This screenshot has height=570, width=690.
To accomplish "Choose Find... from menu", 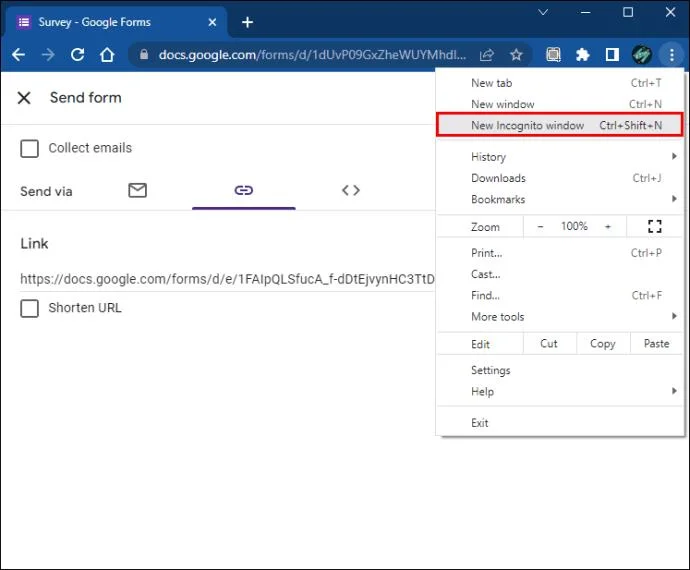I will (x=560, y=295).
